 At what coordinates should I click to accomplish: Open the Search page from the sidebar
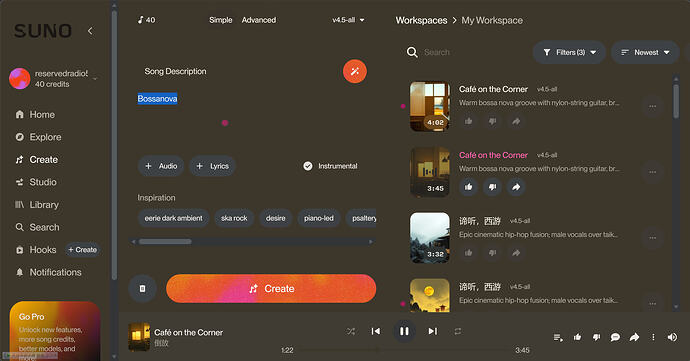pyautogui.click(x=37, y=227)
